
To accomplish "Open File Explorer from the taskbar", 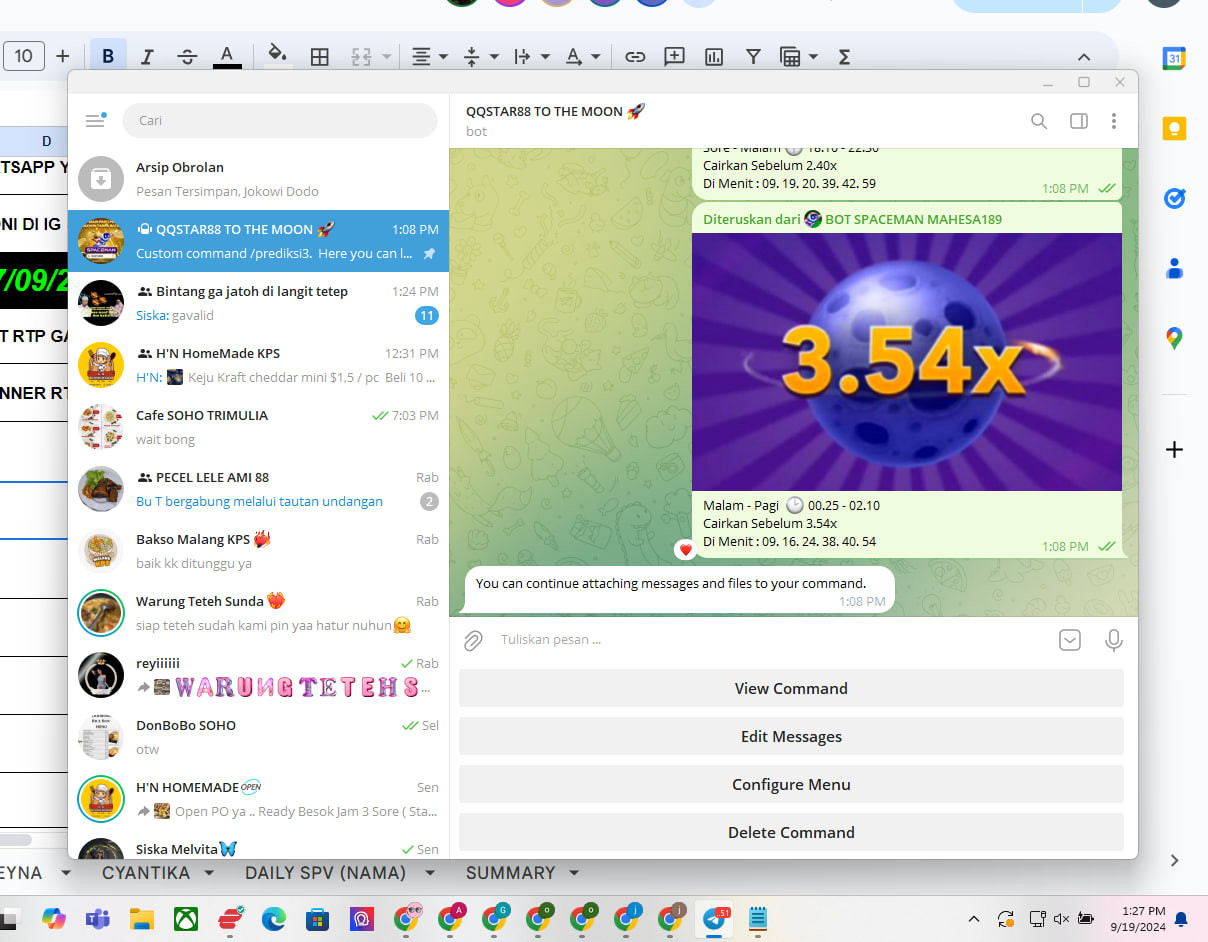I will click(x=142, y=918).
